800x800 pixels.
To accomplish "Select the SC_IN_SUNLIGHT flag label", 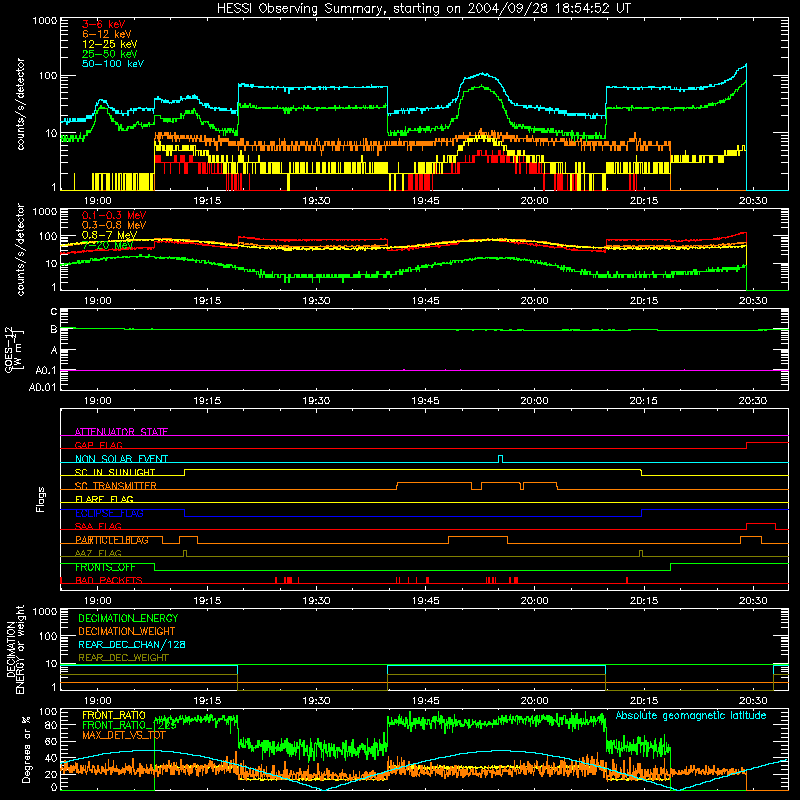I will click(x=115, y=472).
